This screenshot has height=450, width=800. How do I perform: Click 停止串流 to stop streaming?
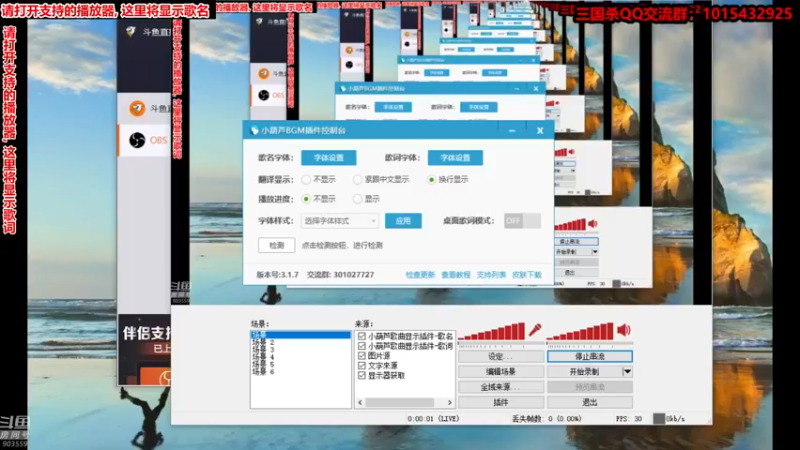click(x=590, y=356)
